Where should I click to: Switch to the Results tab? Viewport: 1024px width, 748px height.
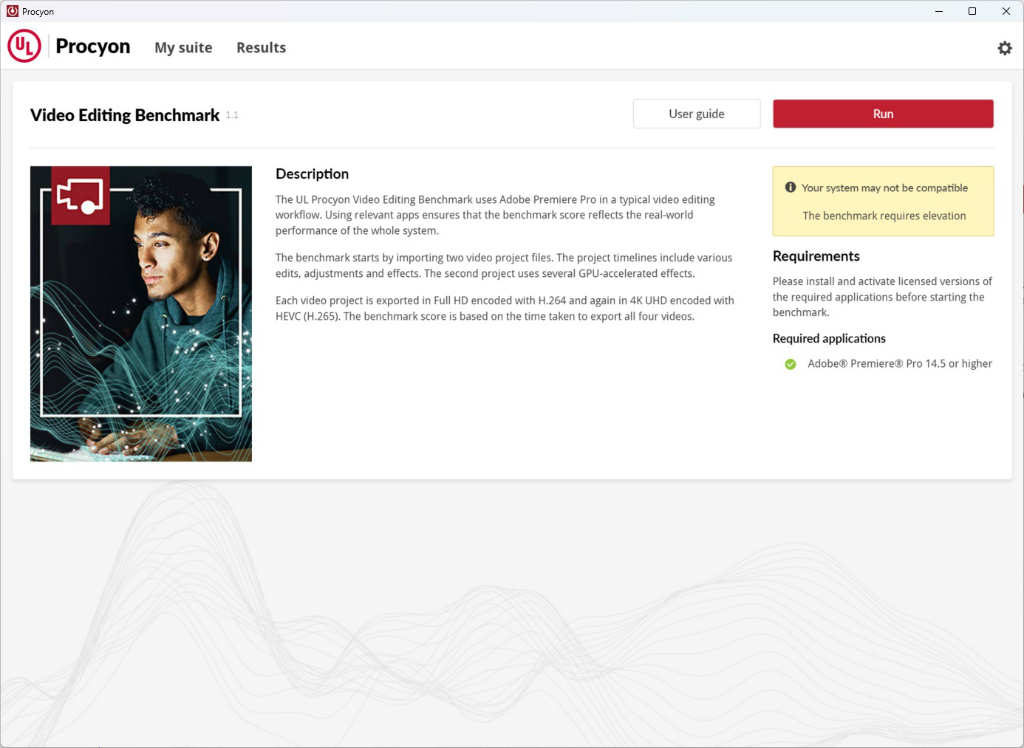click(x=261, y=48)
